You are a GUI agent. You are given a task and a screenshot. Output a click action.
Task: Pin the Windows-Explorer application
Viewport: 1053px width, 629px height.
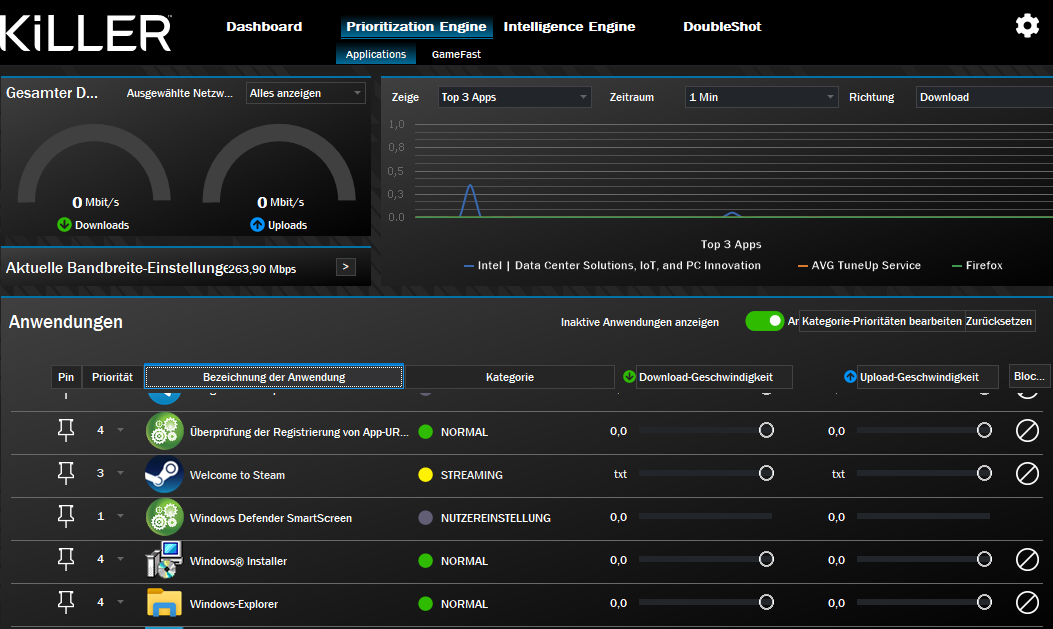coord(67,603)
